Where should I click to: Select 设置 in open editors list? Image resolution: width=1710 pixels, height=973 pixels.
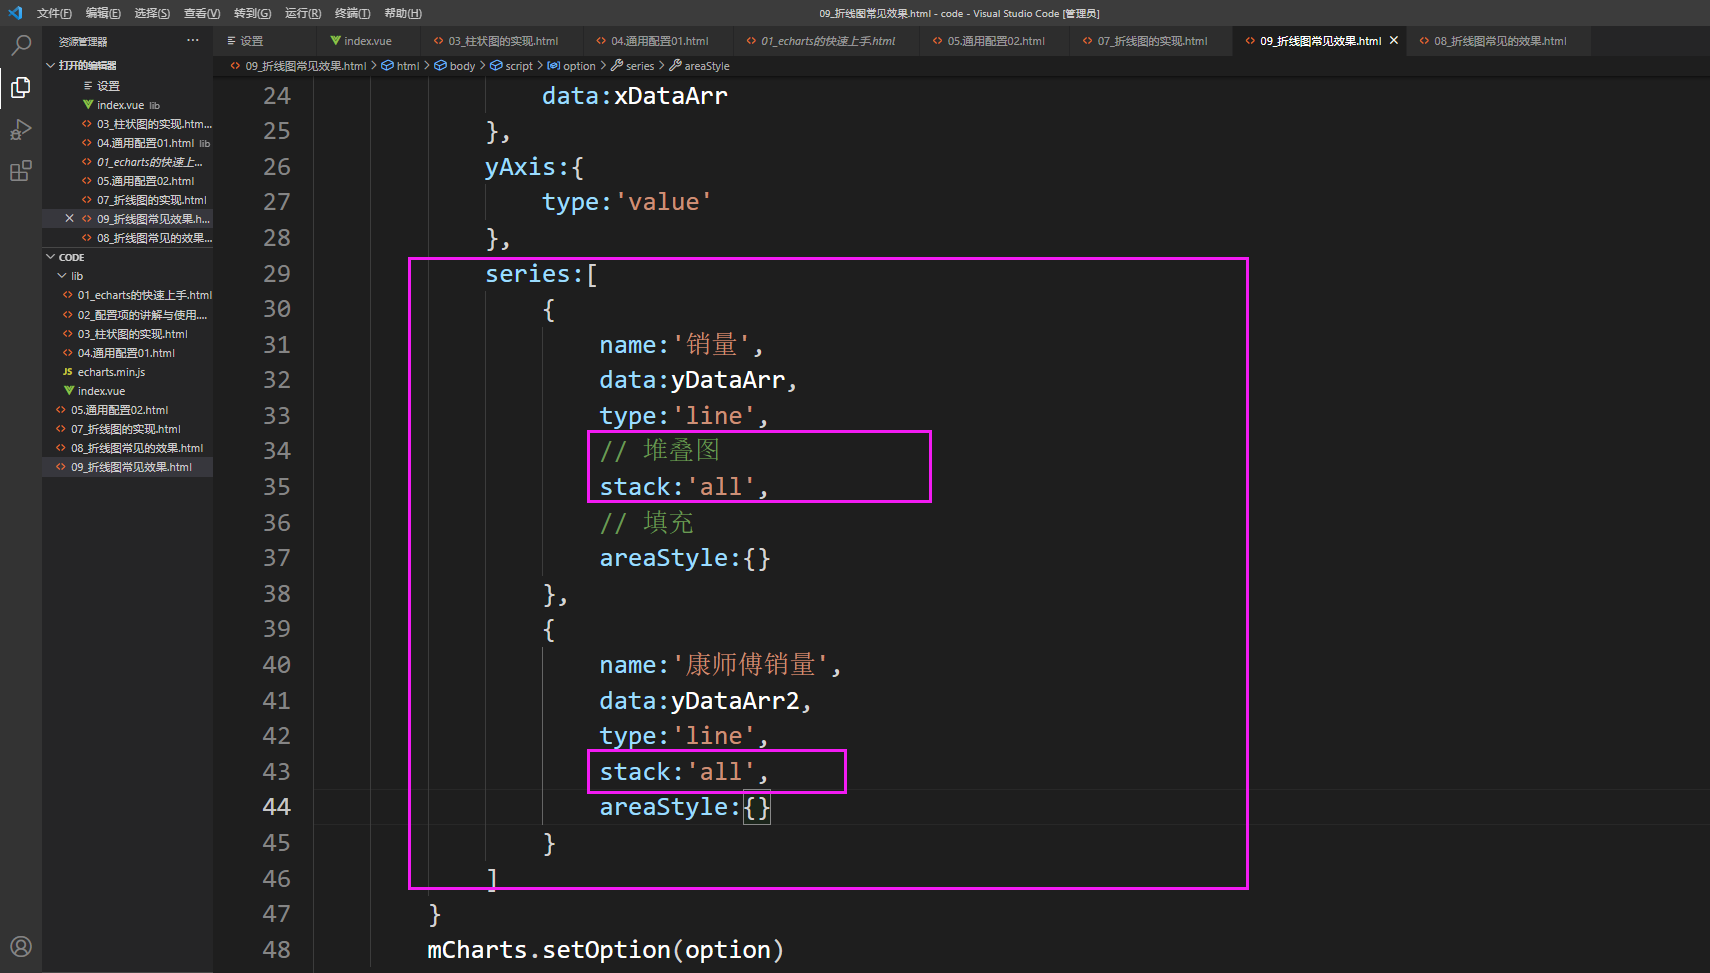click(x=128, y=86)
